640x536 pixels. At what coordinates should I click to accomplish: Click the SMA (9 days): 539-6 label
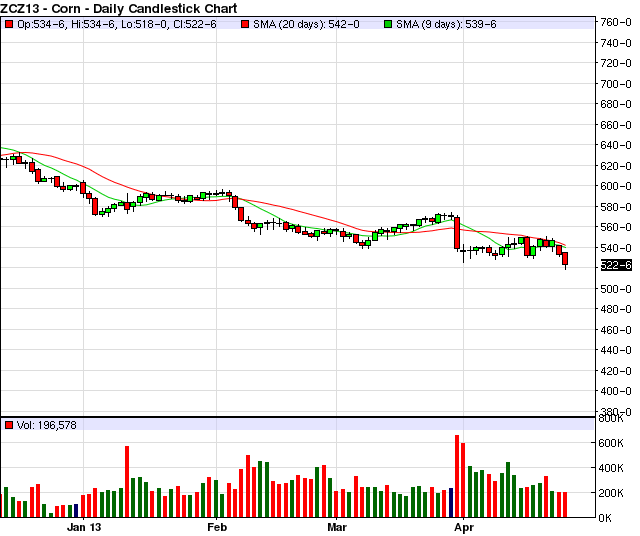(x=446, y=24)
